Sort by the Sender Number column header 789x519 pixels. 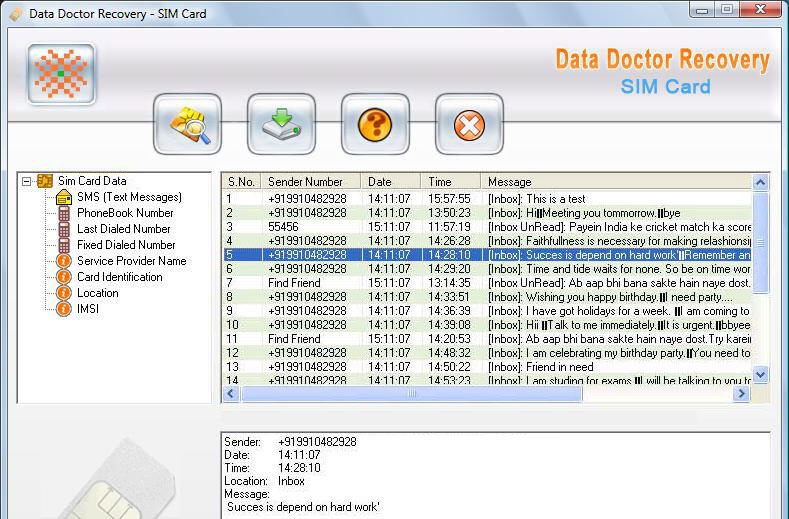[310, 182]
